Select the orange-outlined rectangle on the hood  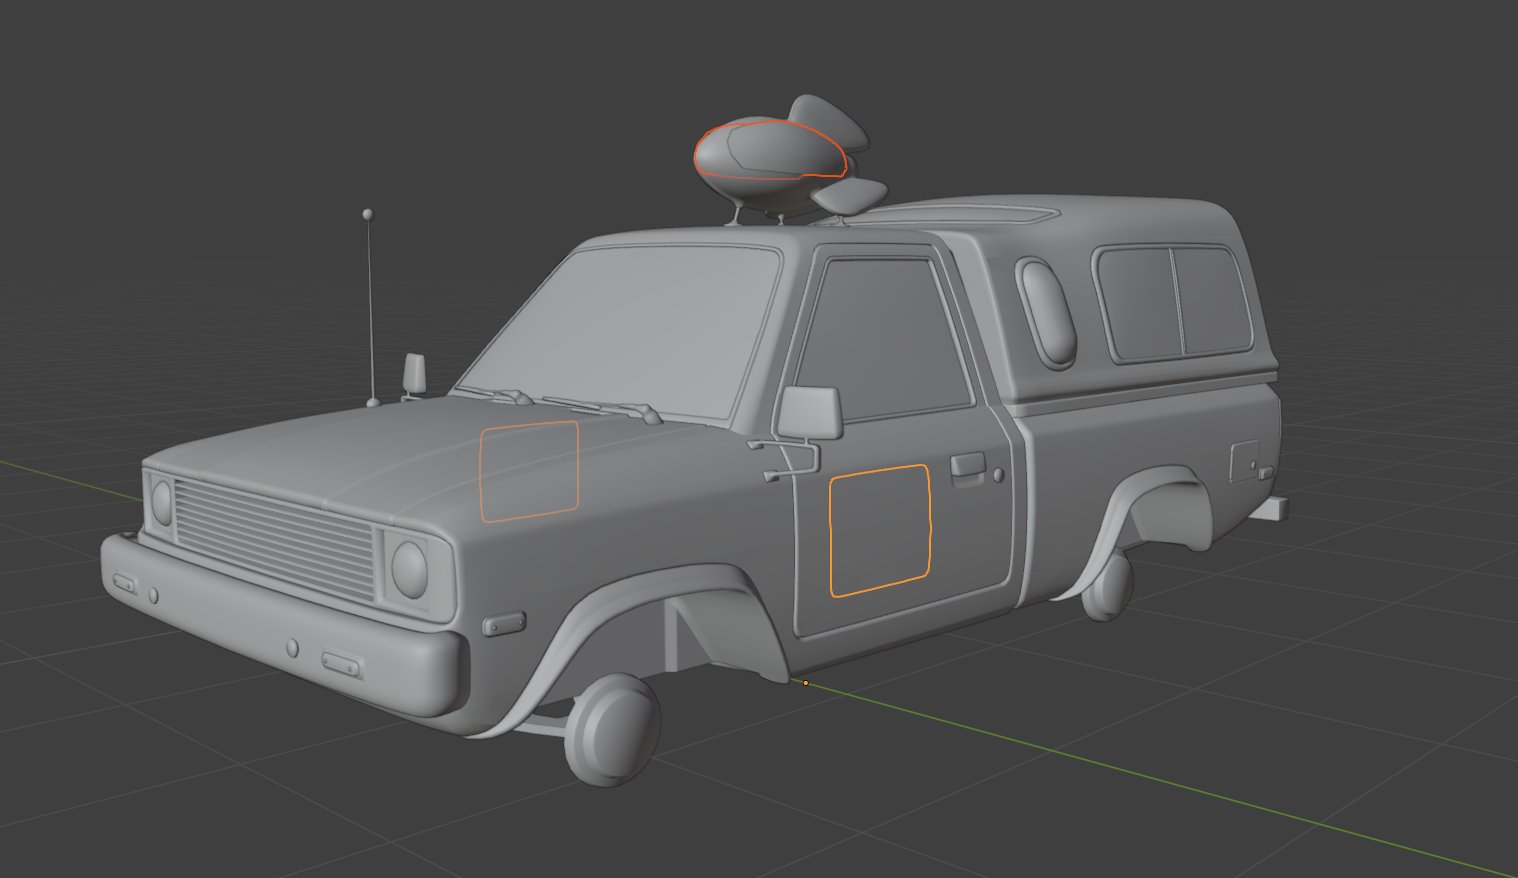pyautogui.click(x=529, y=470)
